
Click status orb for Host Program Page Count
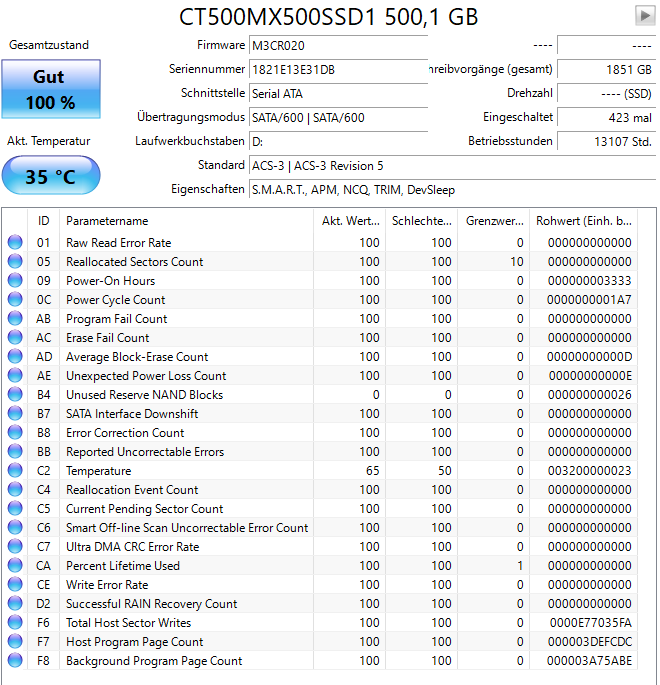(x=15, y=641)
